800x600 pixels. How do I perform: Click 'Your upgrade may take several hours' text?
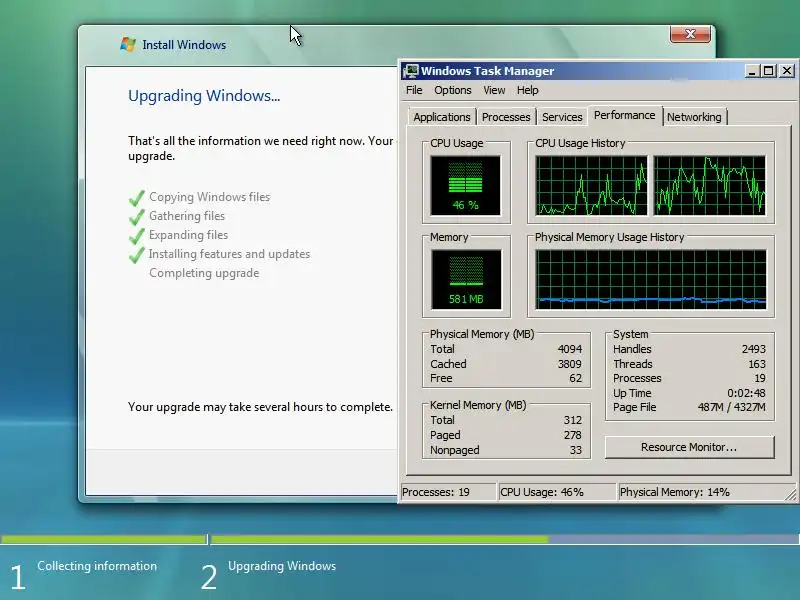(260, 407)
